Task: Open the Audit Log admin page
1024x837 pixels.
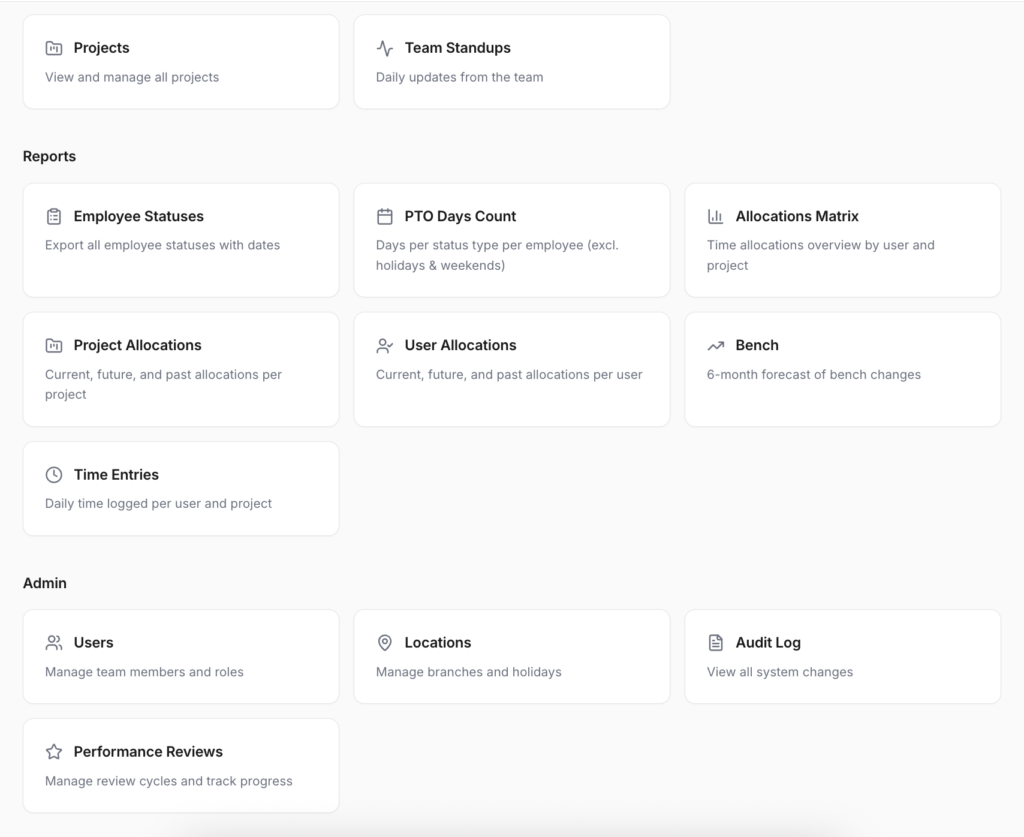Action: pos(842,656)
